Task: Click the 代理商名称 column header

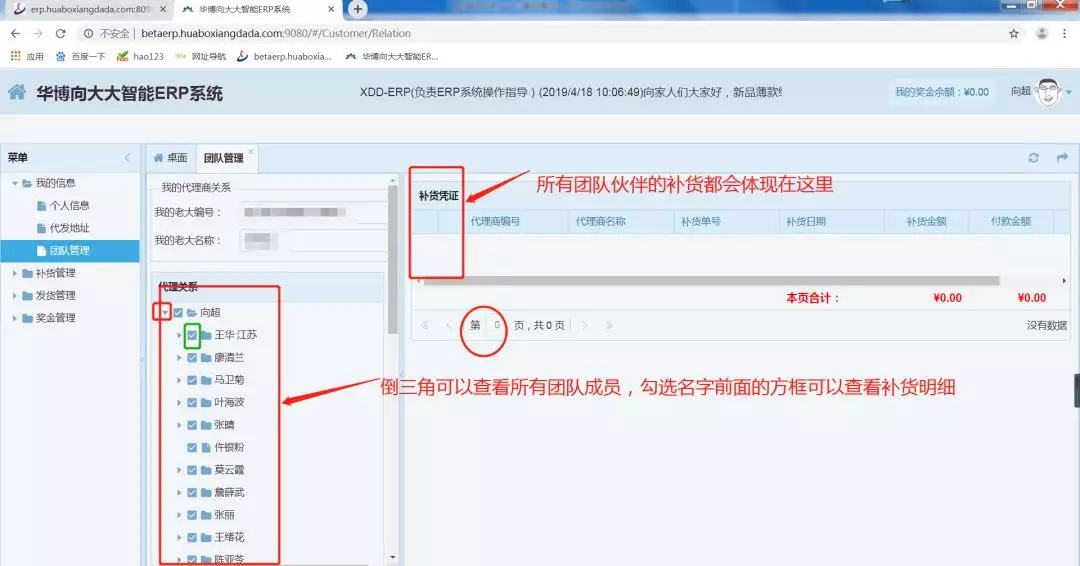Action: 621,221
